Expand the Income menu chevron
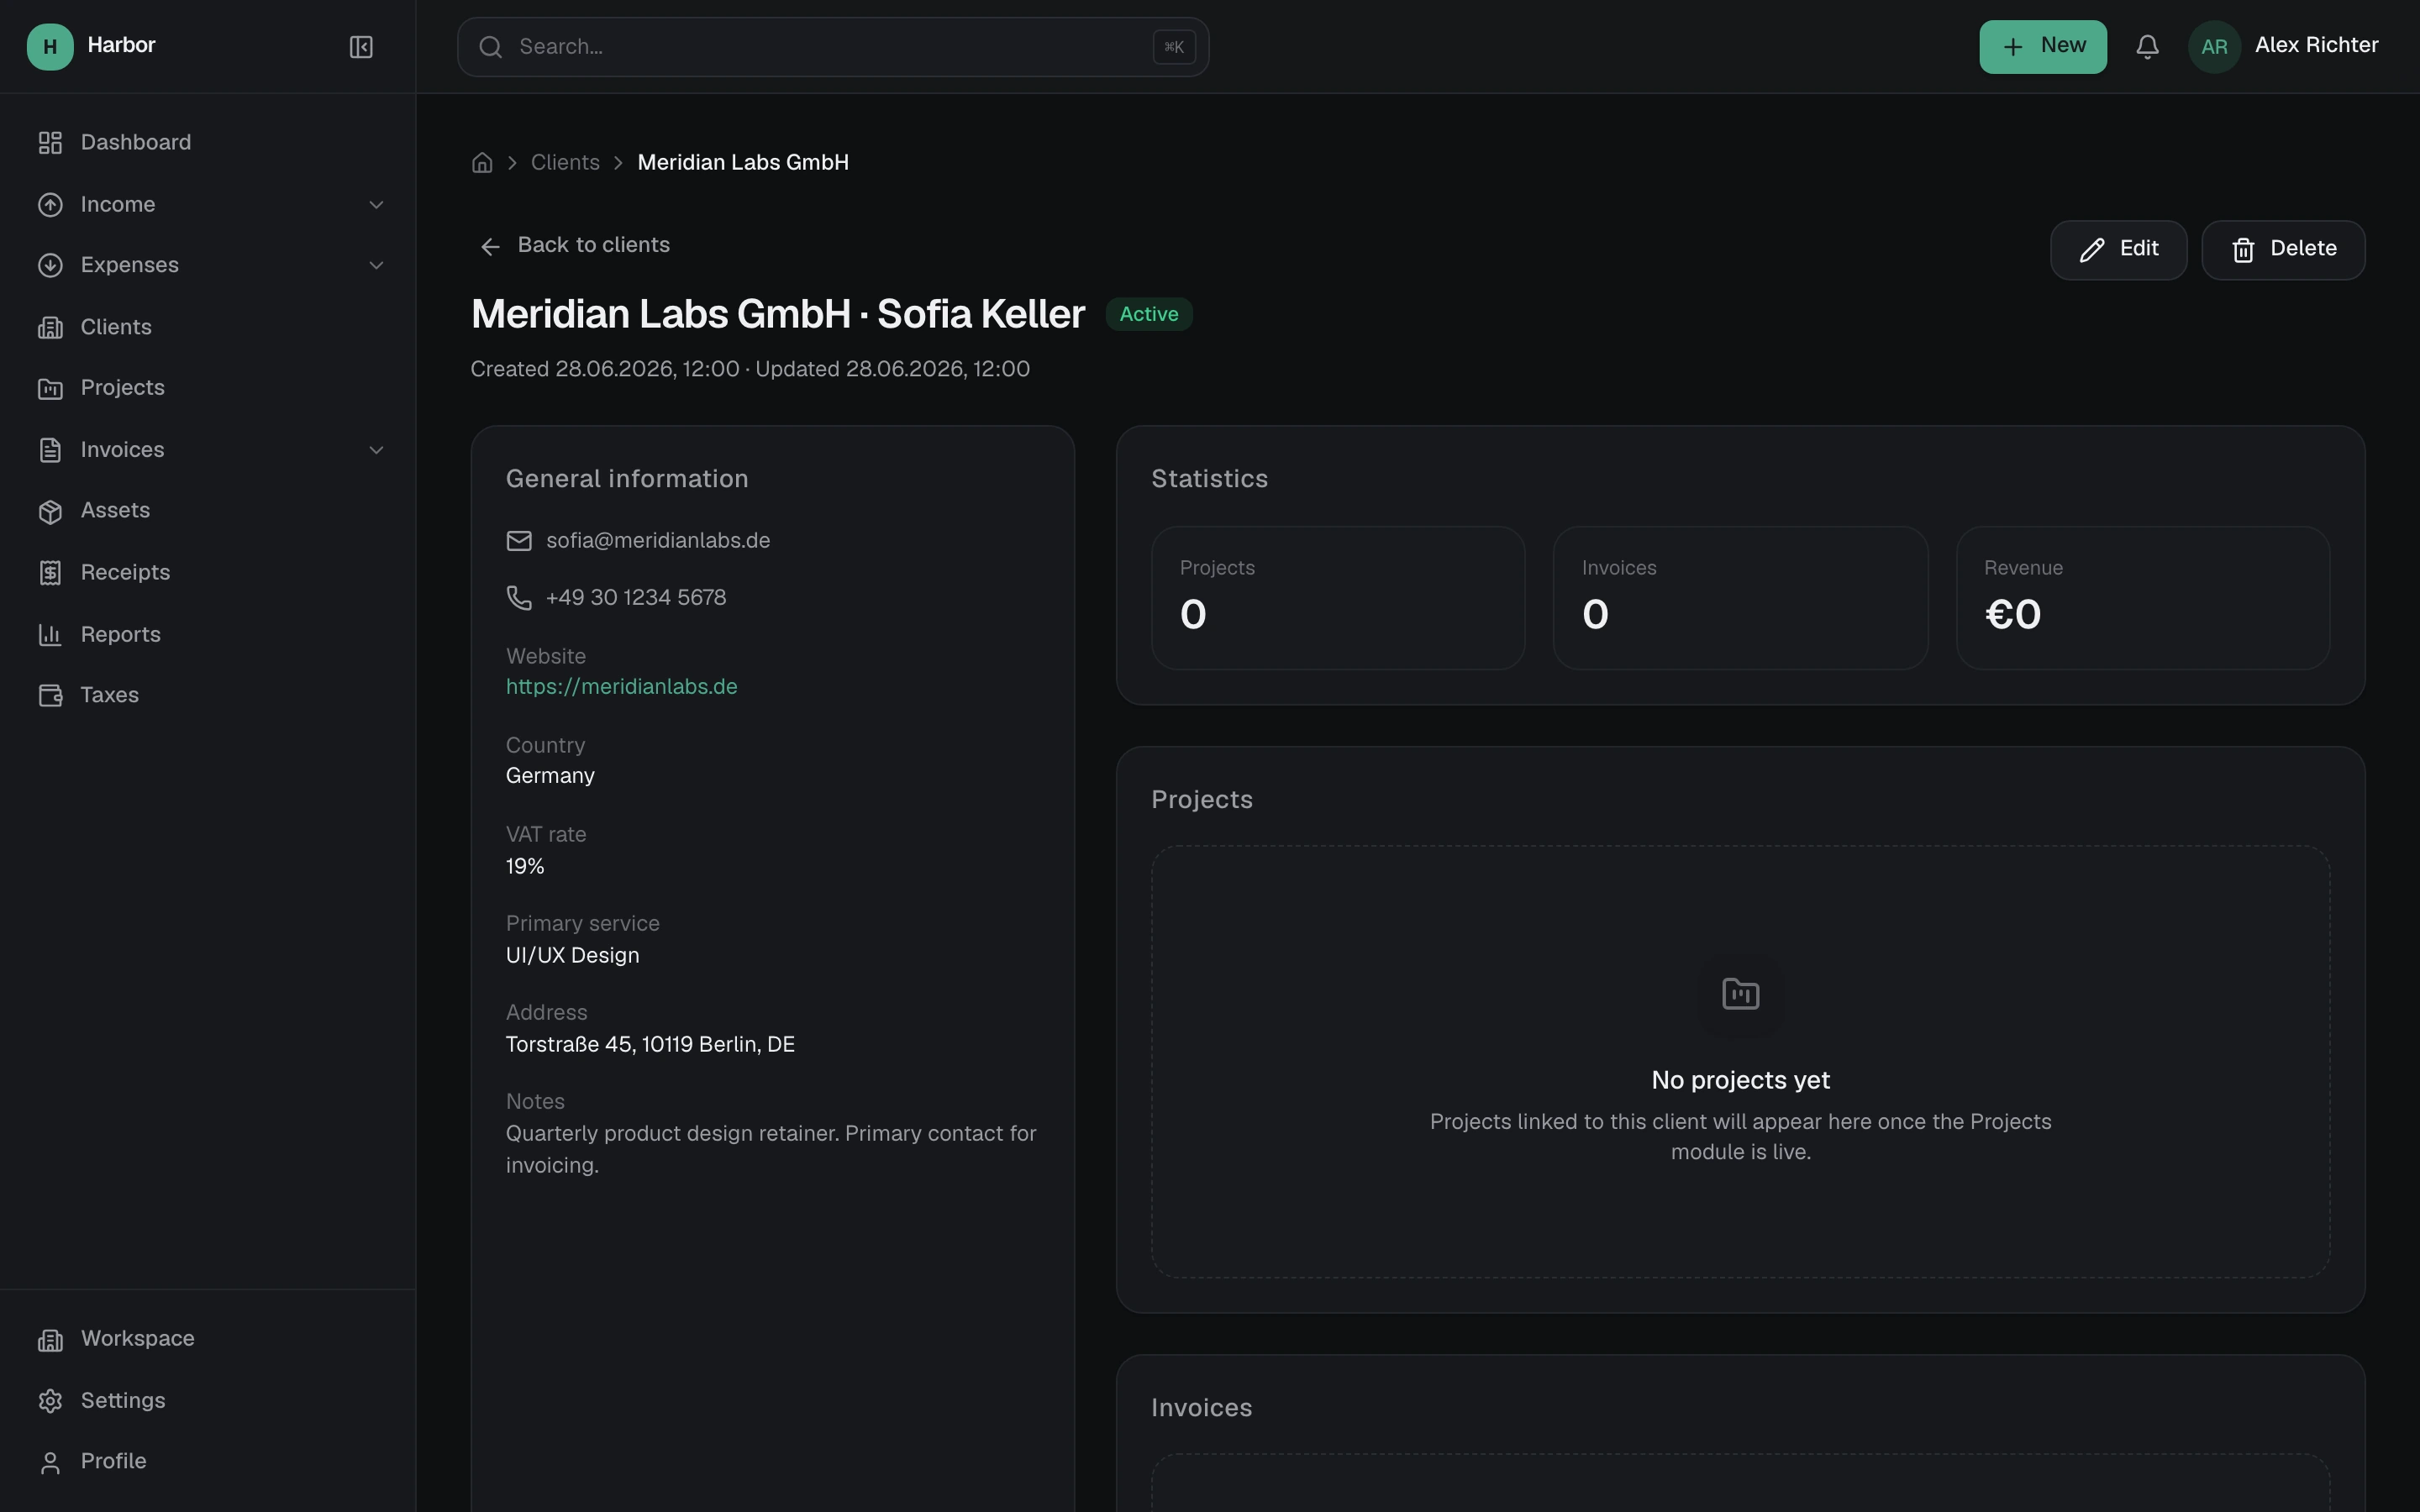2420x1512 pixels. (x=376, y=205)
